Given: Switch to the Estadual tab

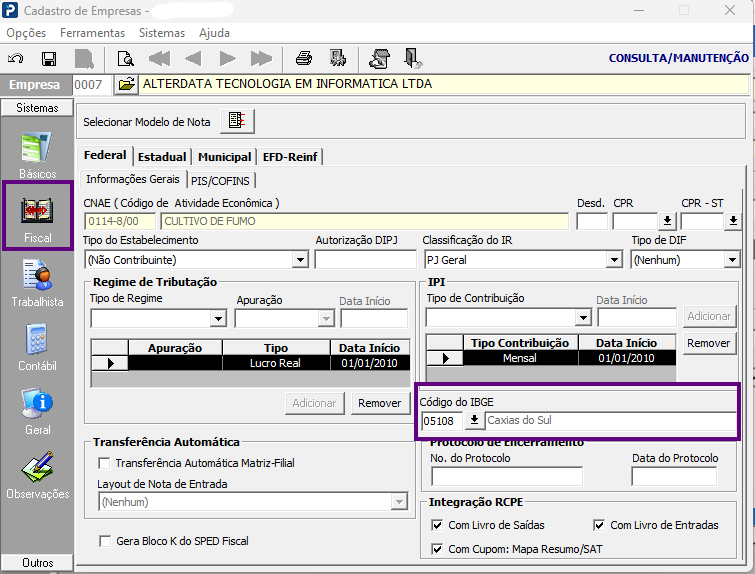Looking at the screenshot, I should tap(162, 157).
